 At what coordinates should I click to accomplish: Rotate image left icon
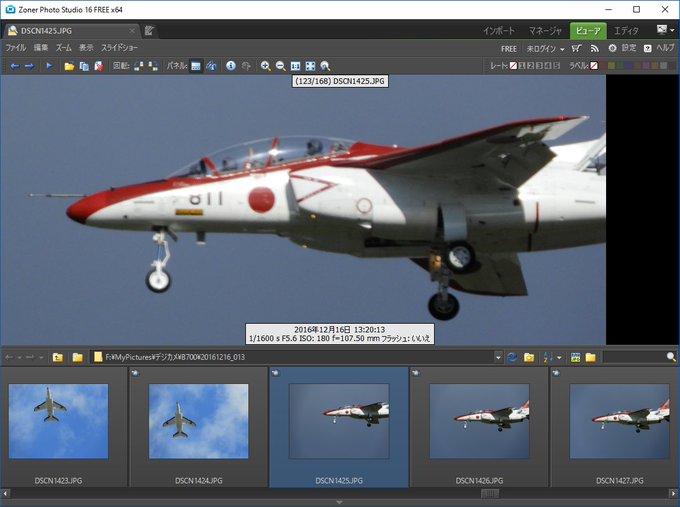point(138,66)
